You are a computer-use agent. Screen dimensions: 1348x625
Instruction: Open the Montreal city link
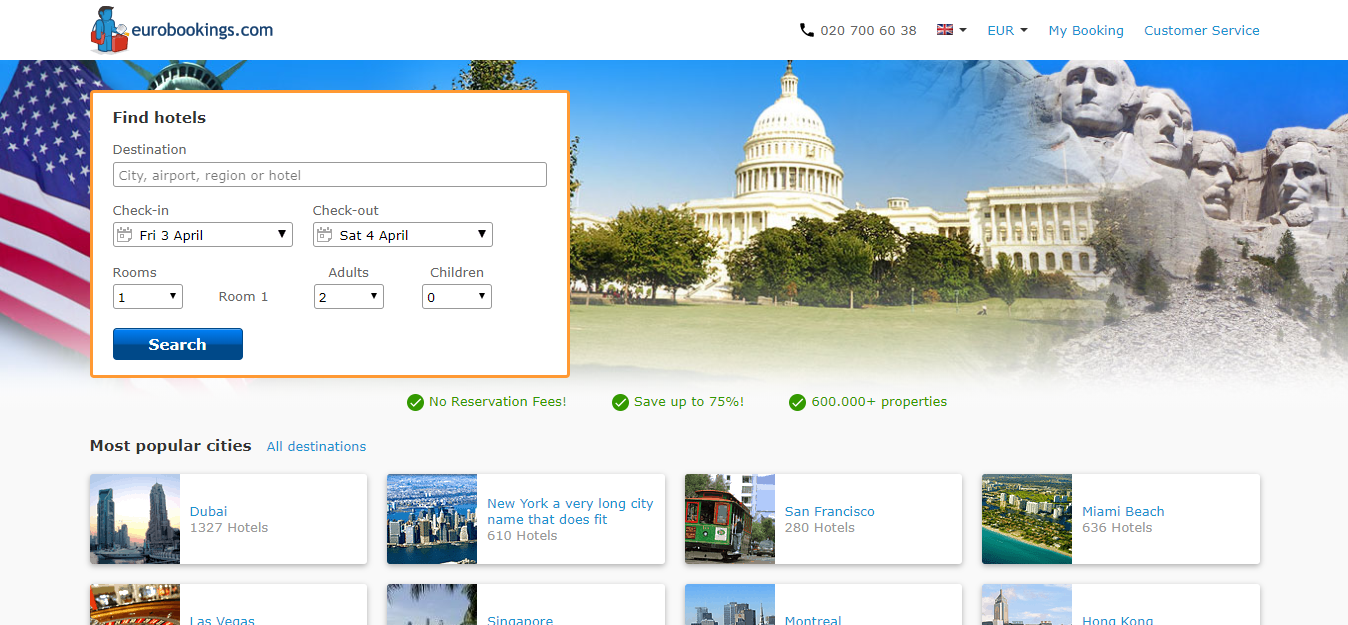[813, 620]
